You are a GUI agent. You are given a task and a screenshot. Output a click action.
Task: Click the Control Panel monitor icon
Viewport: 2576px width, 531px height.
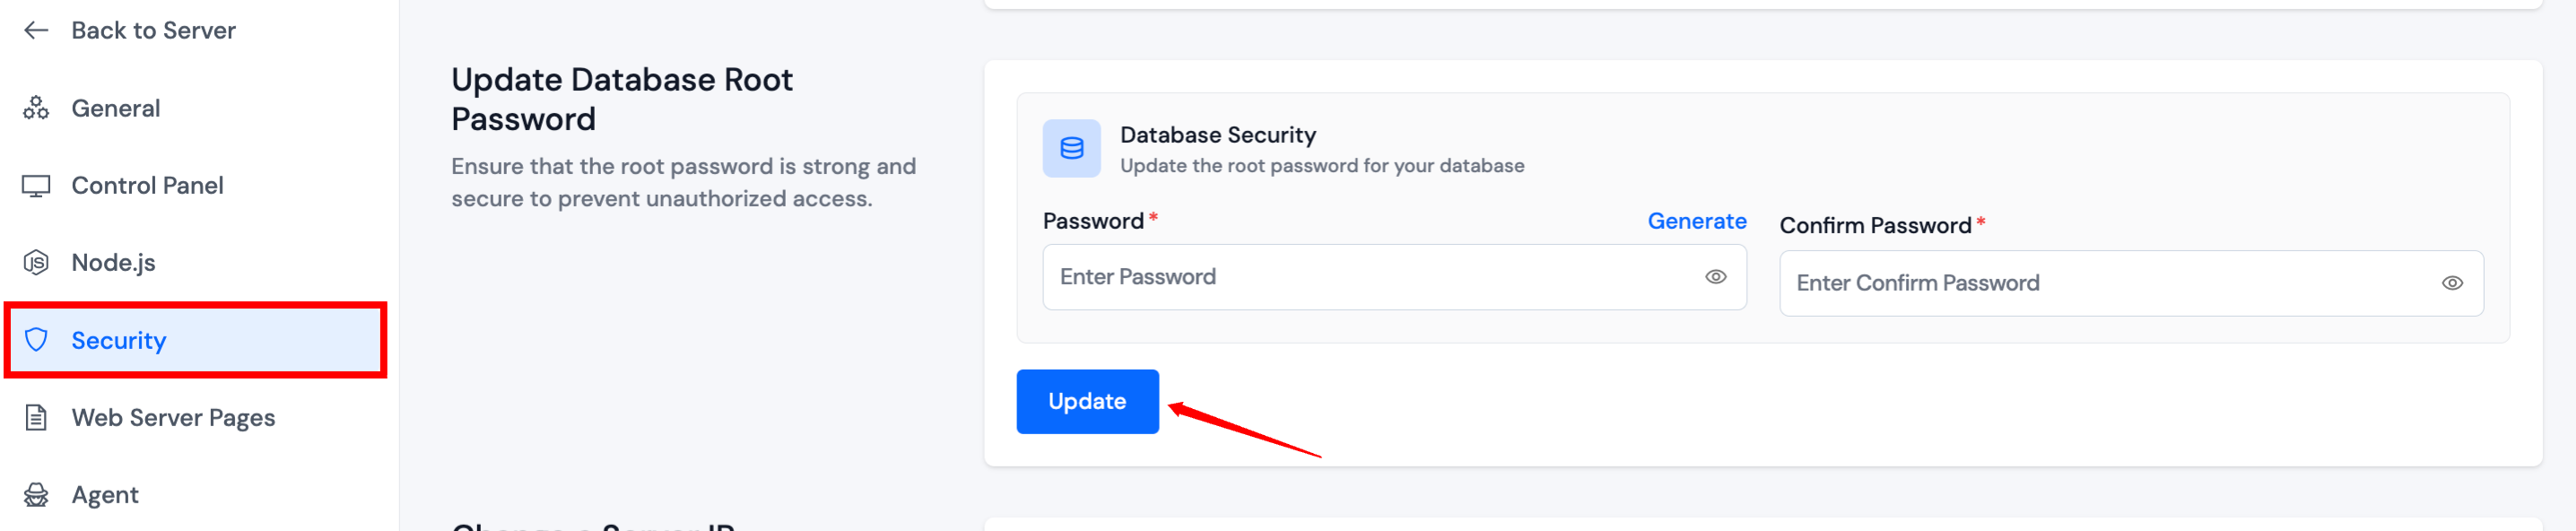click(36, 186)
